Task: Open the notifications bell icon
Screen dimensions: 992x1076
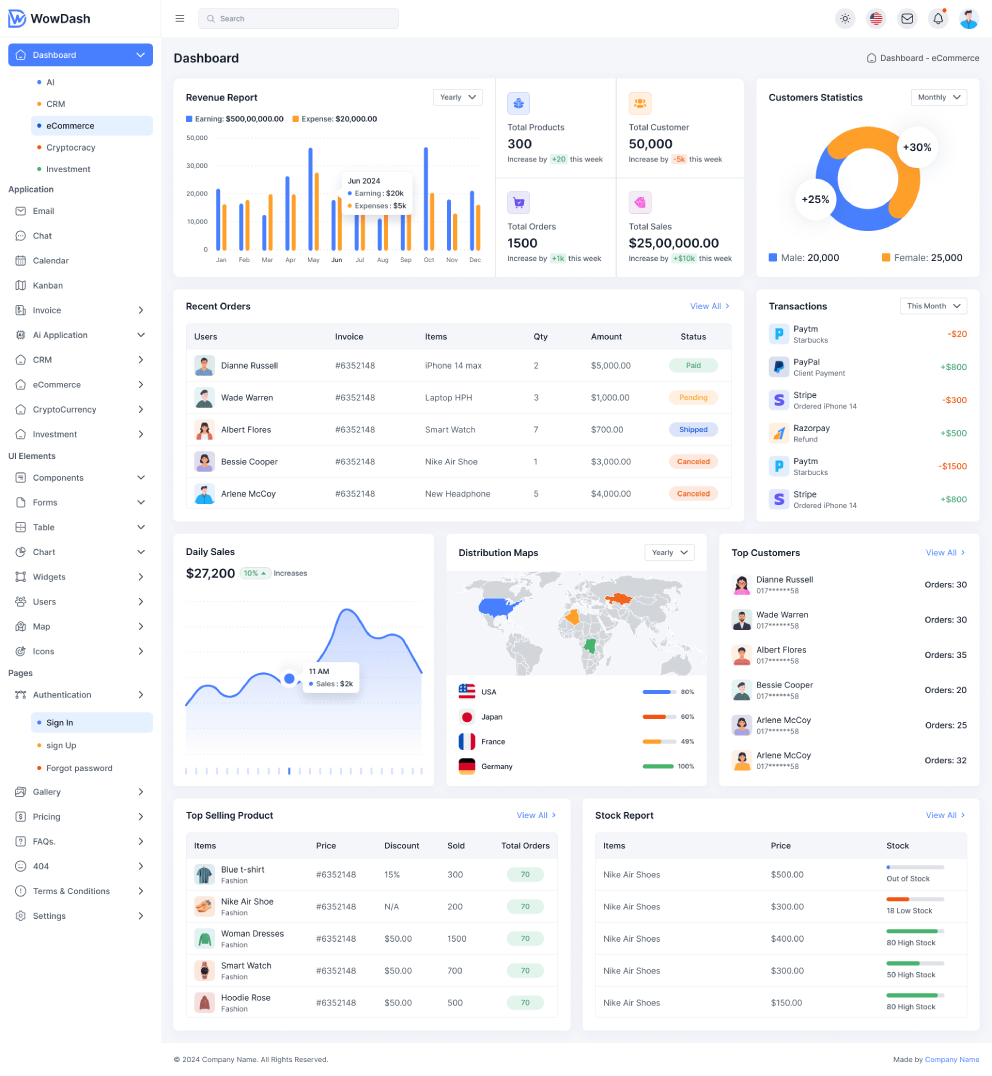Action: [938, 19]
